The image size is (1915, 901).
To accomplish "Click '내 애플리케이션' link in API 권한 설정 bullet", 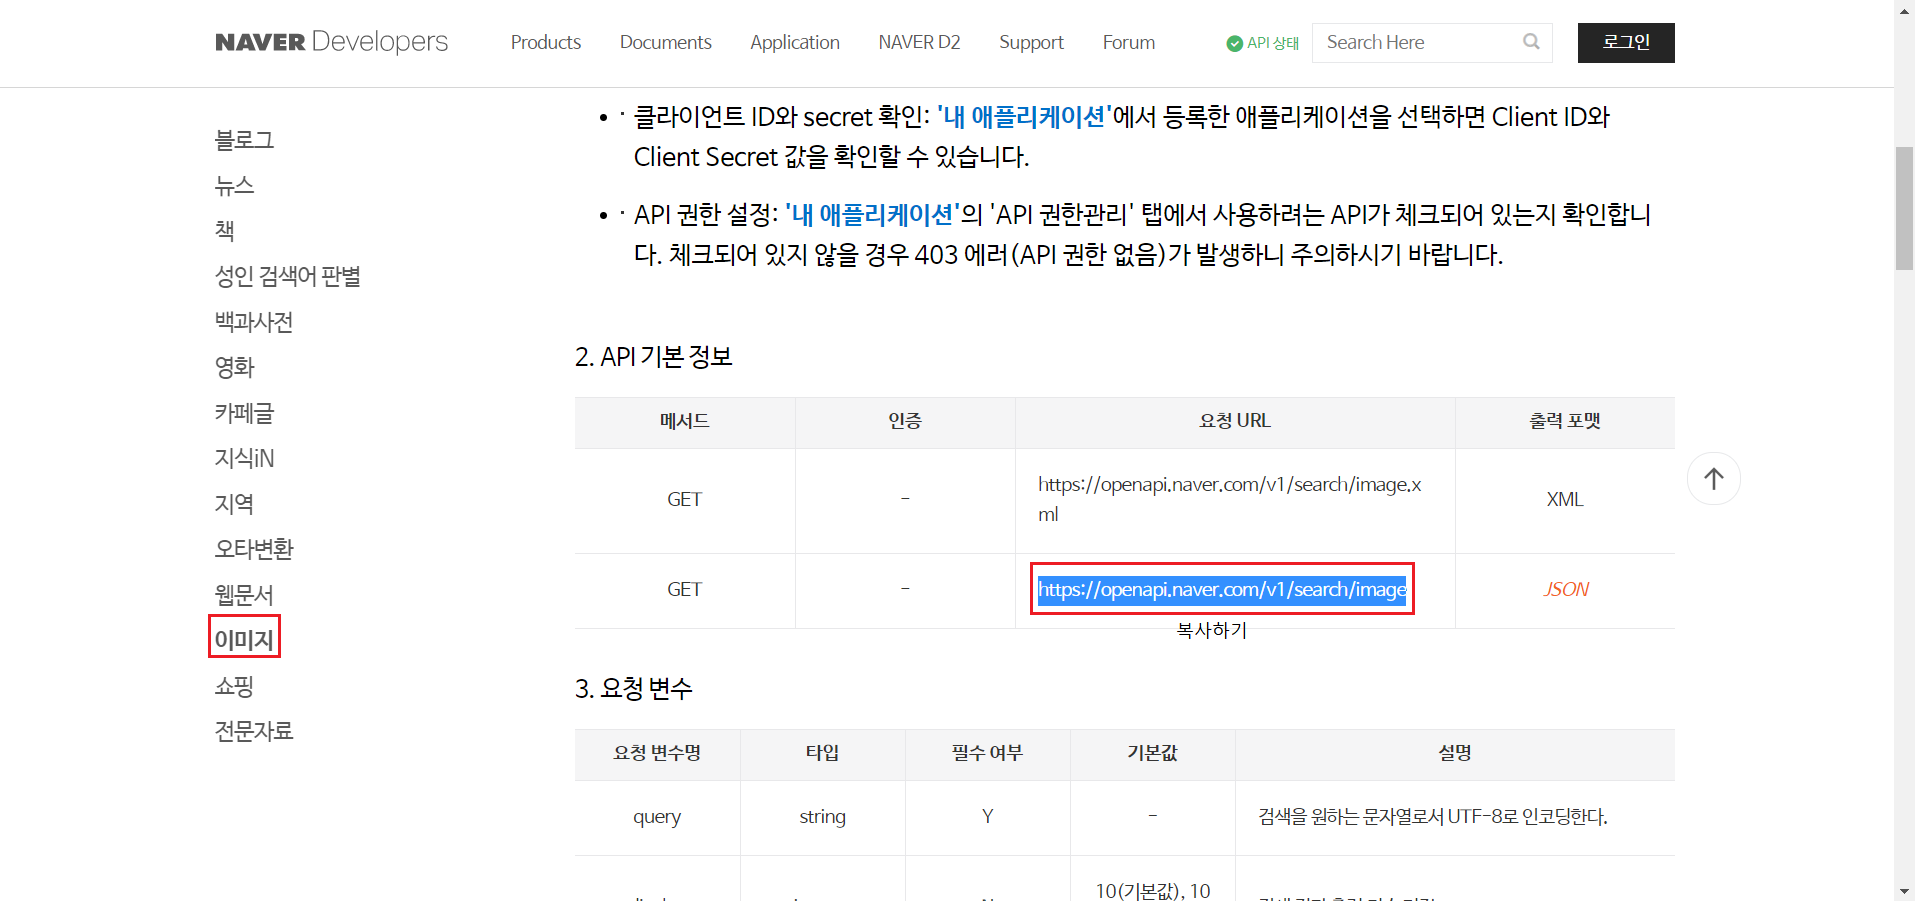I will click(x=873, y=215).
